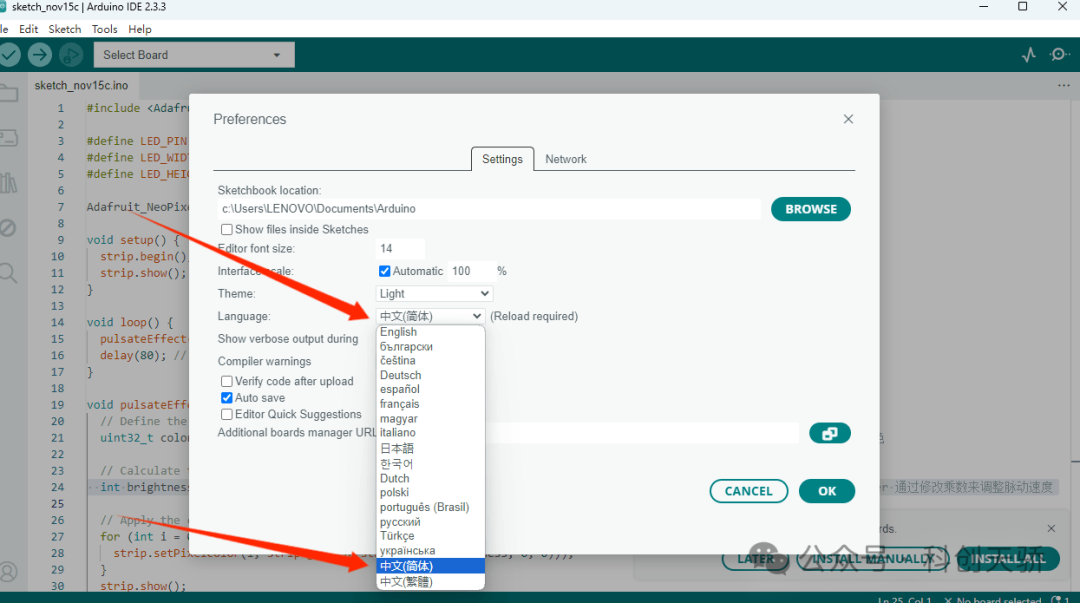Choose English from language list
The height and width of the screenshot is (603, 1080).
point(430,332)
